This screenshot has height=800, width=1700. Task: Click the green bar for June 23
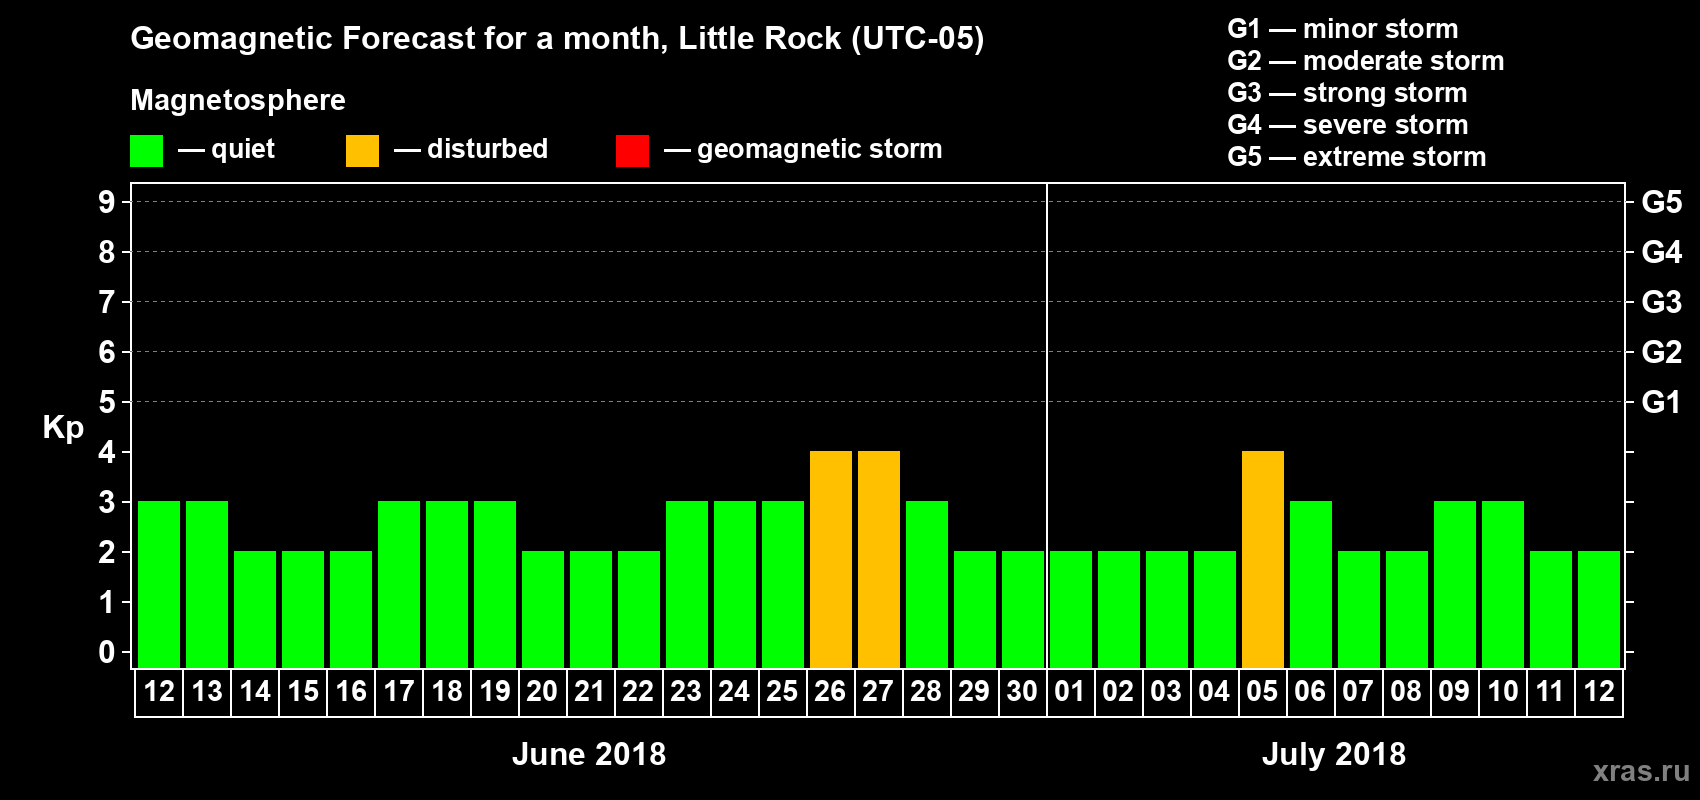coord(687,584)
